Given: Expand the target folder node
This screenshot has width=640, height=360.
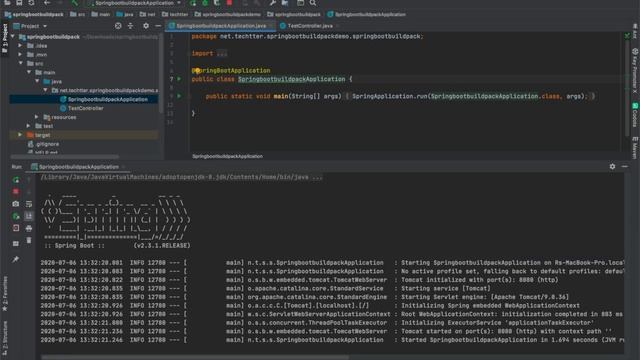Looking at the screenshot, I should tap(20, 135).
